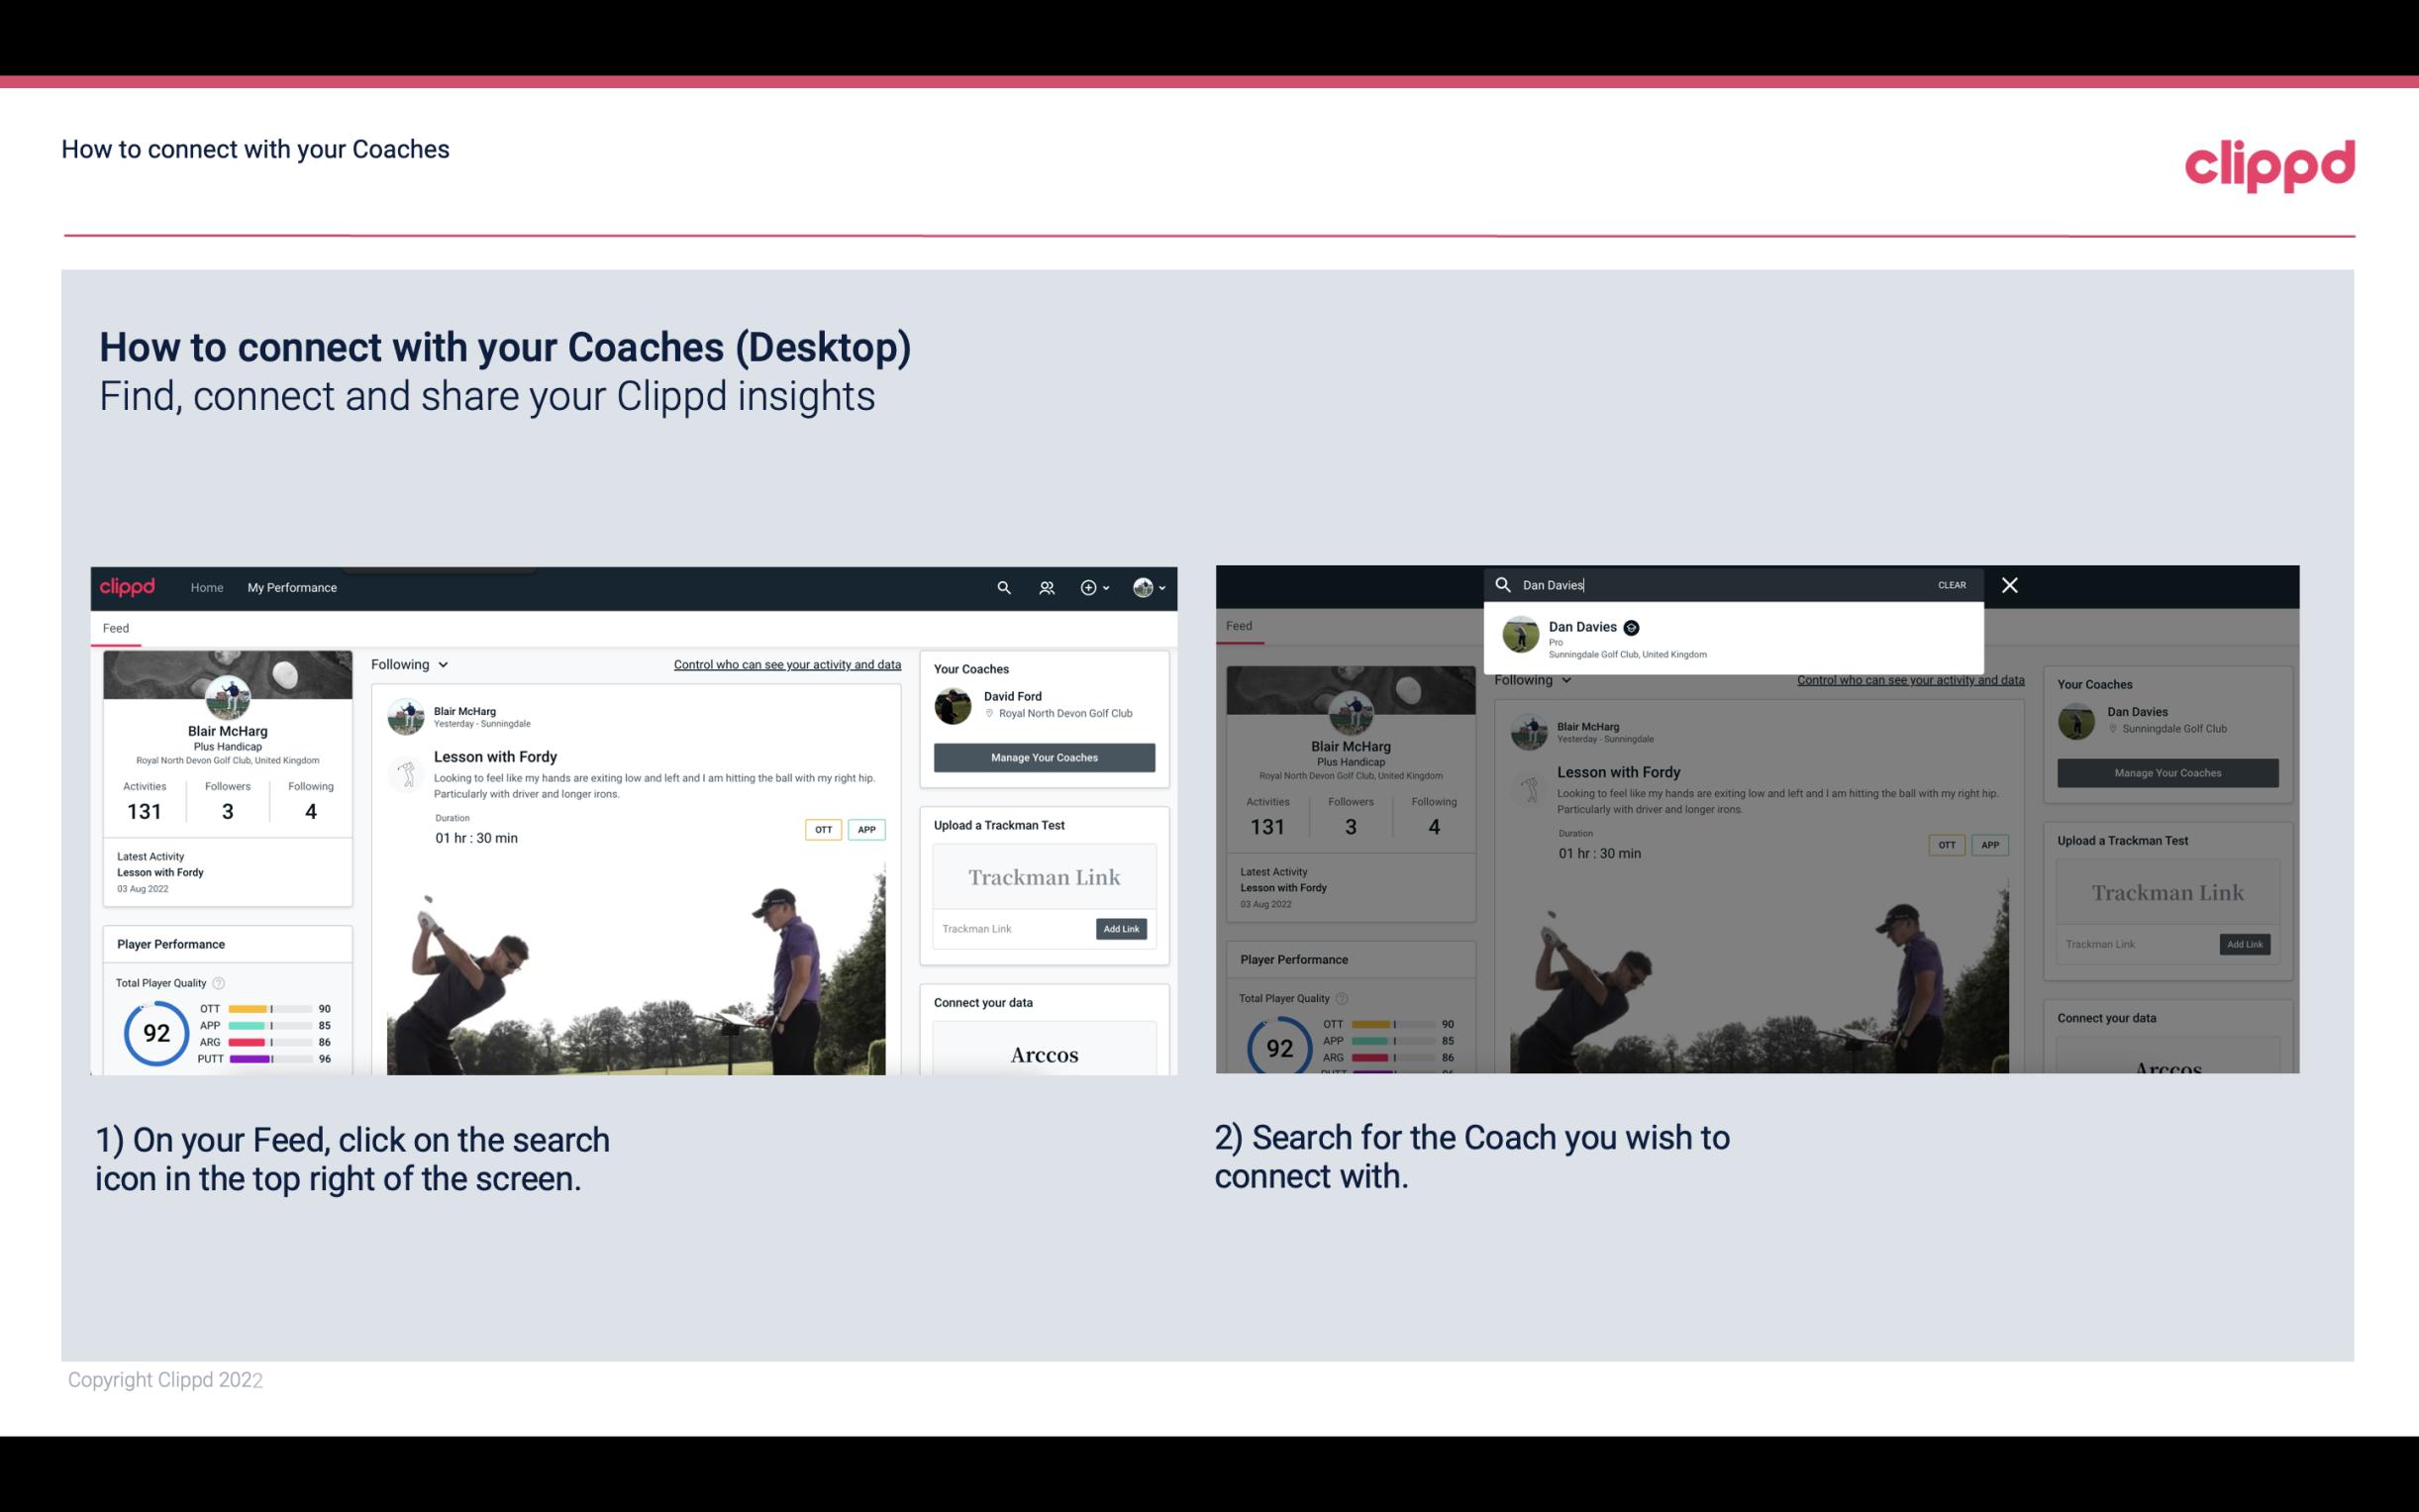Image resolution: width=2419 pixels, height=1512 pixels.
Task: Click the Home menu tab in navbar
Action: (x=206, y=587)
